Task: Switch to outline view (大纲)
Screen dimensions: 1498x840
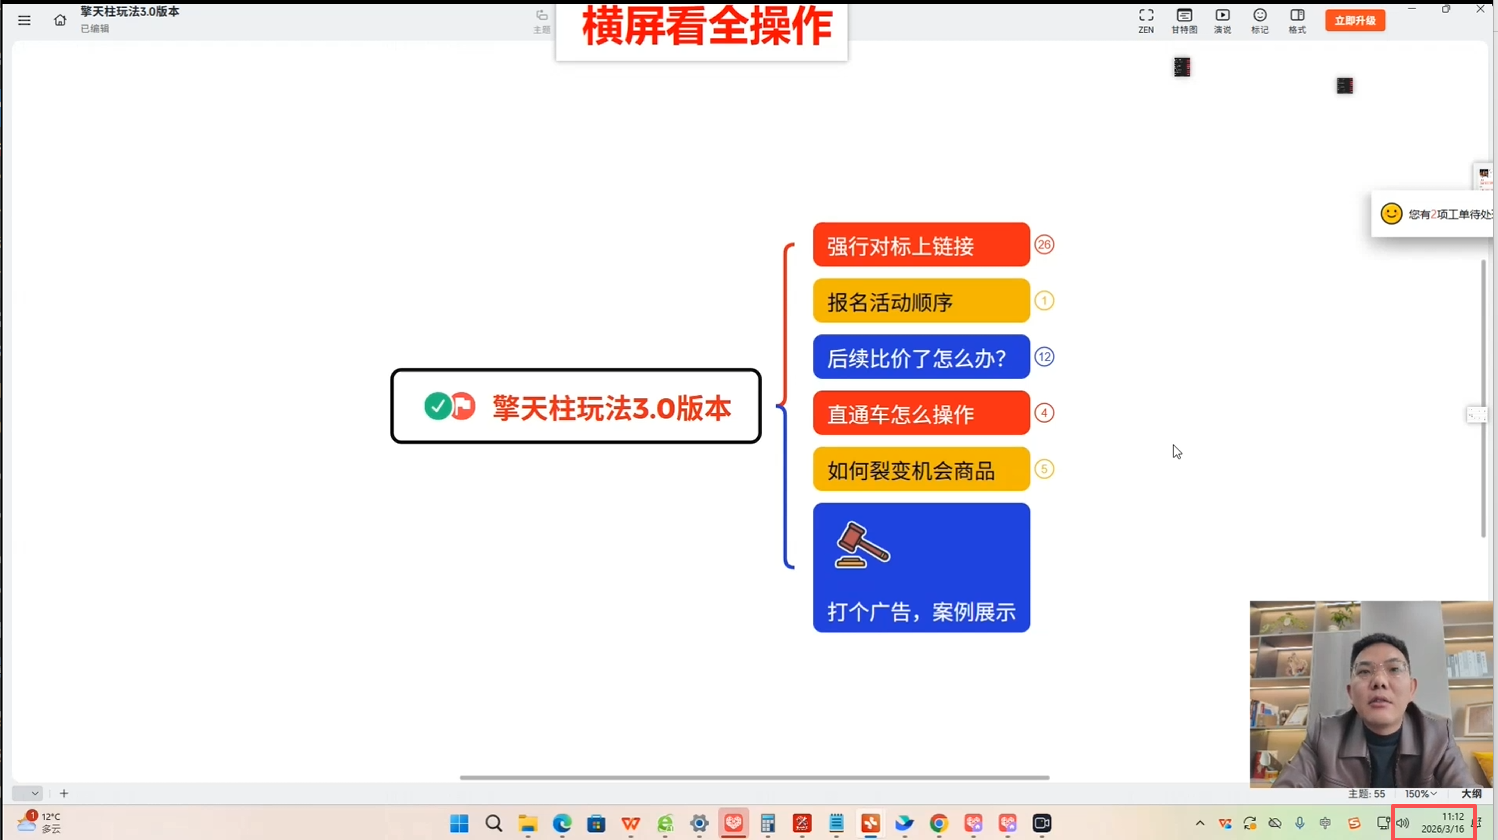Action: 1471,794
